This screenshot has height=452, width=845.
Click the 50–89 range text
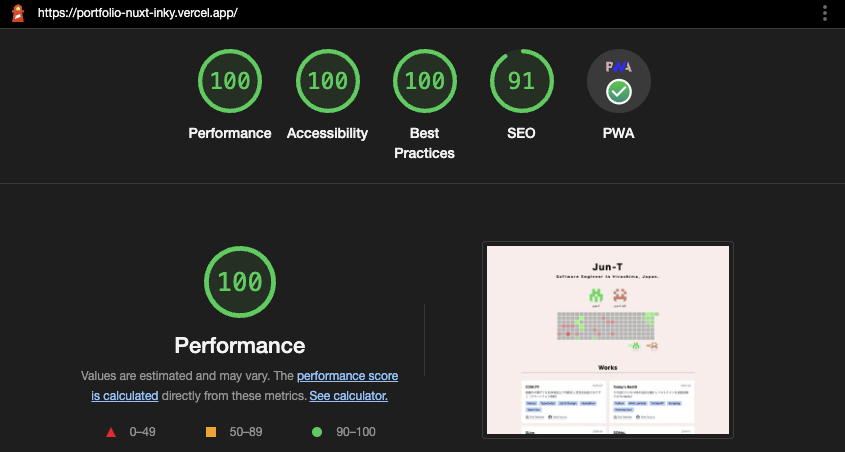point(246,432)
